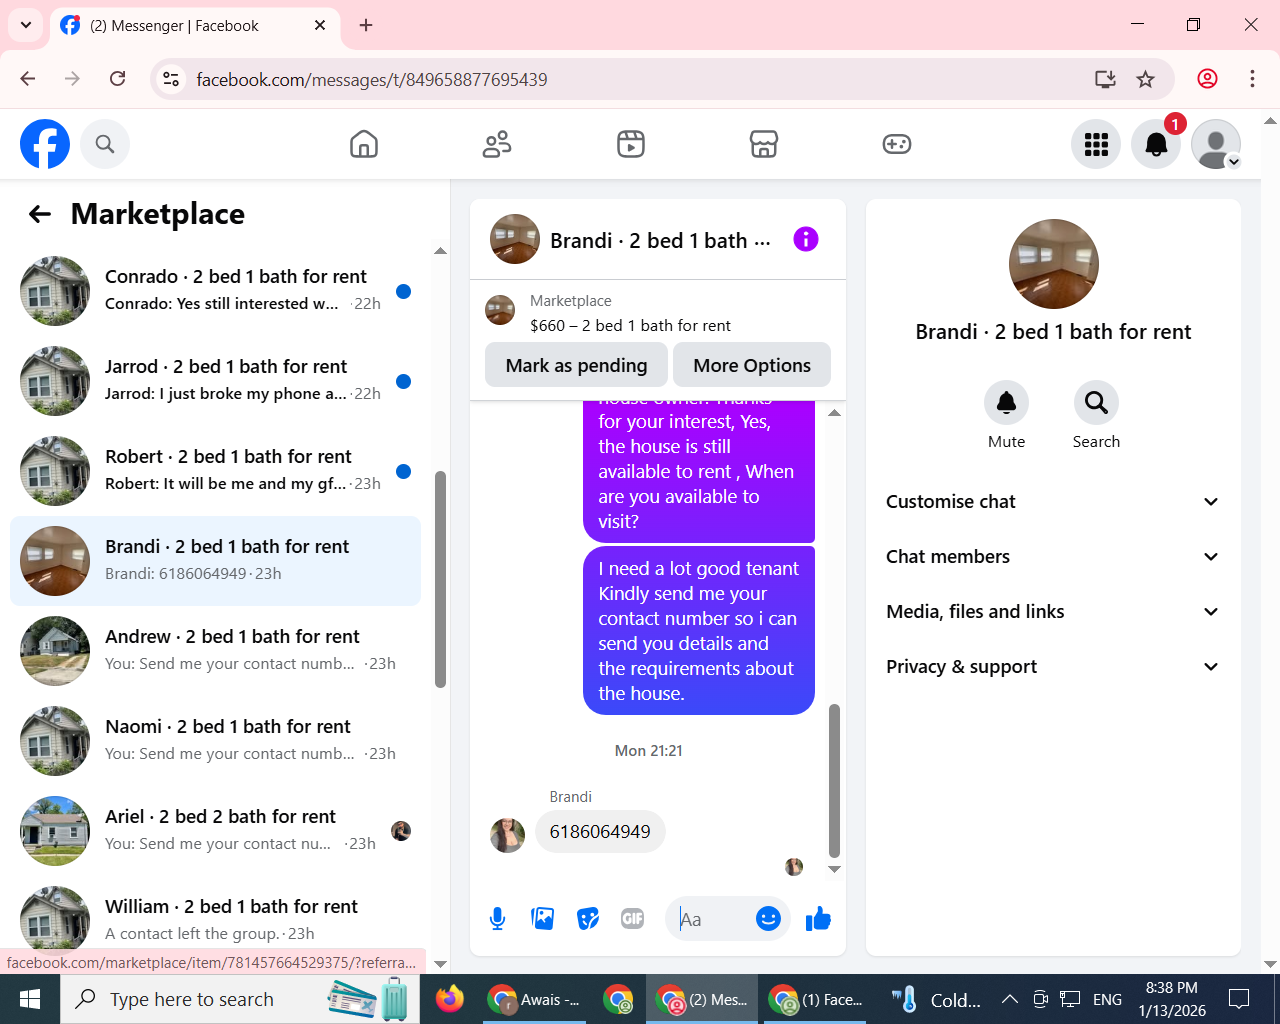Click listing photo in right panel

click(x=1054, y=264)
